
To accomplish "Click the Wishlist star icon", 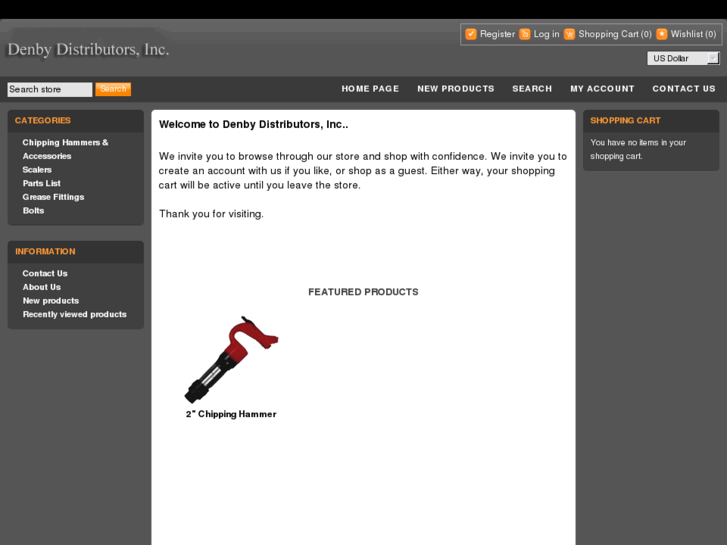I will click(662, 34).
